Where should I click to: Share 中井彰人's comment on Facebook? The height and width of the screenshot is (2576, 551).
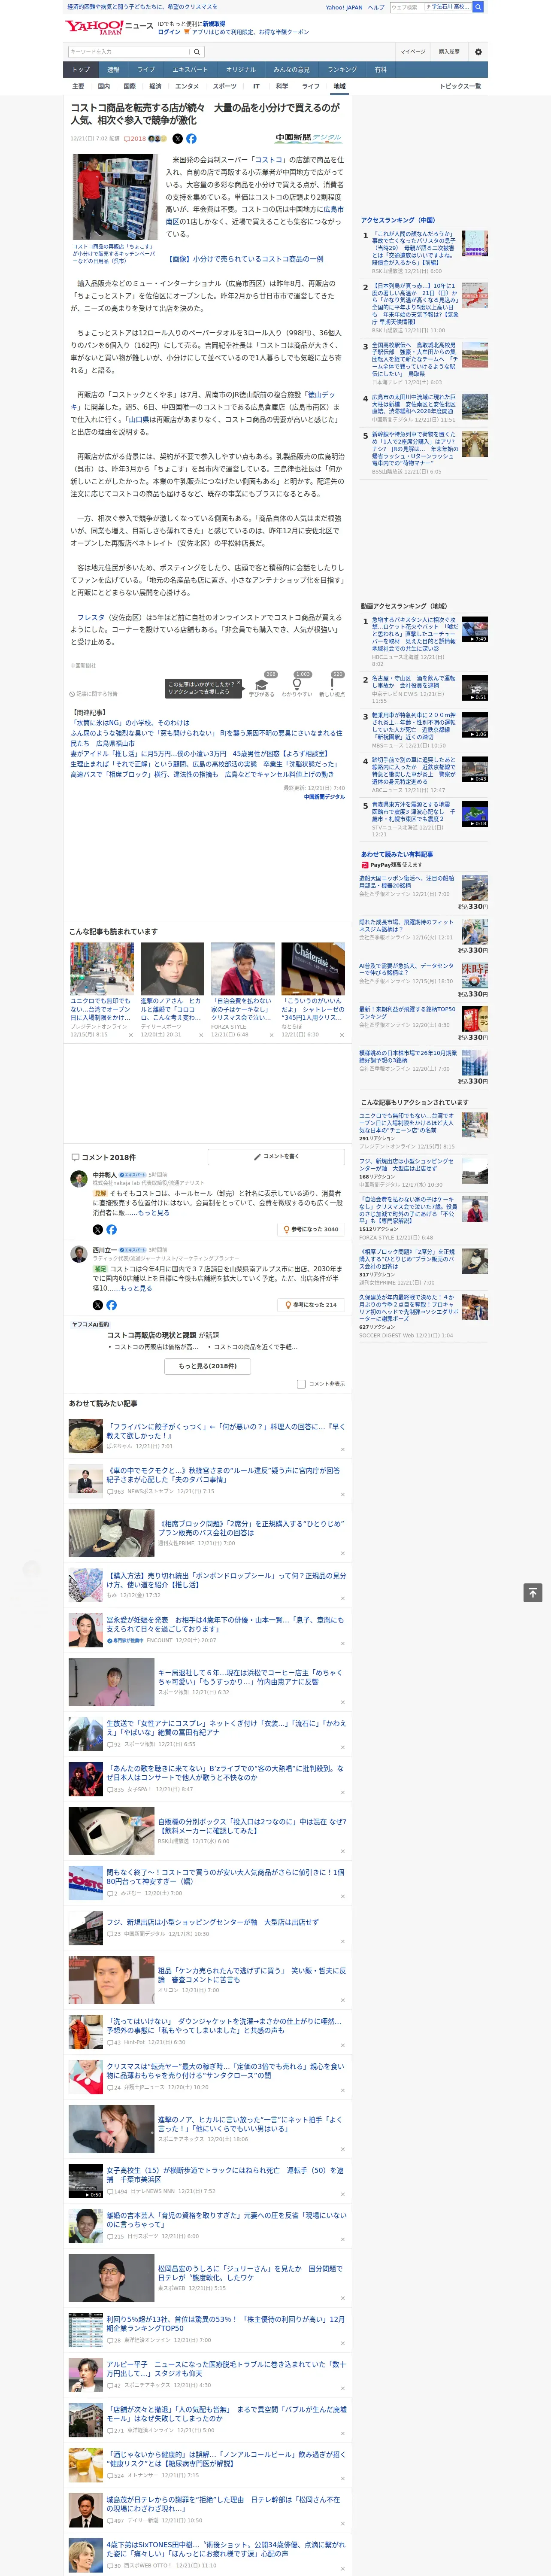click(x=111, y=1229)
